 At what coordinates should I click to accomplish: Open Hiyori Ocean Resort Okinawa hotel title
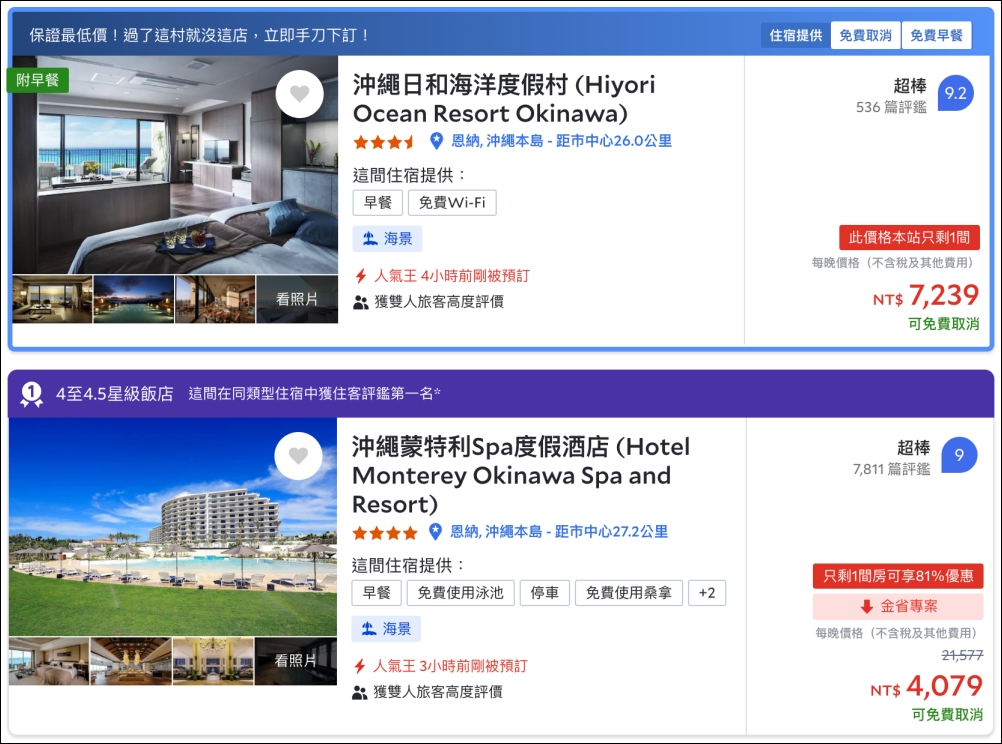pyautogui.click(x=504, y=98)
